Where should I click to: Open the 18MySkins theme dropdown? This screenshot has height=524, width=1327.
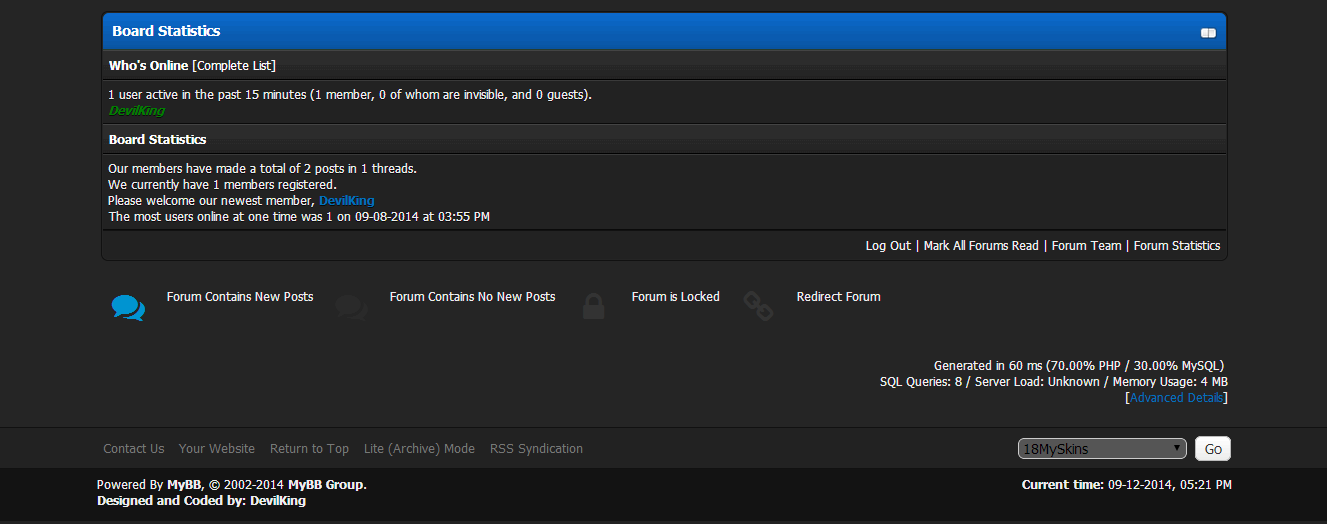coord(1102,449)
